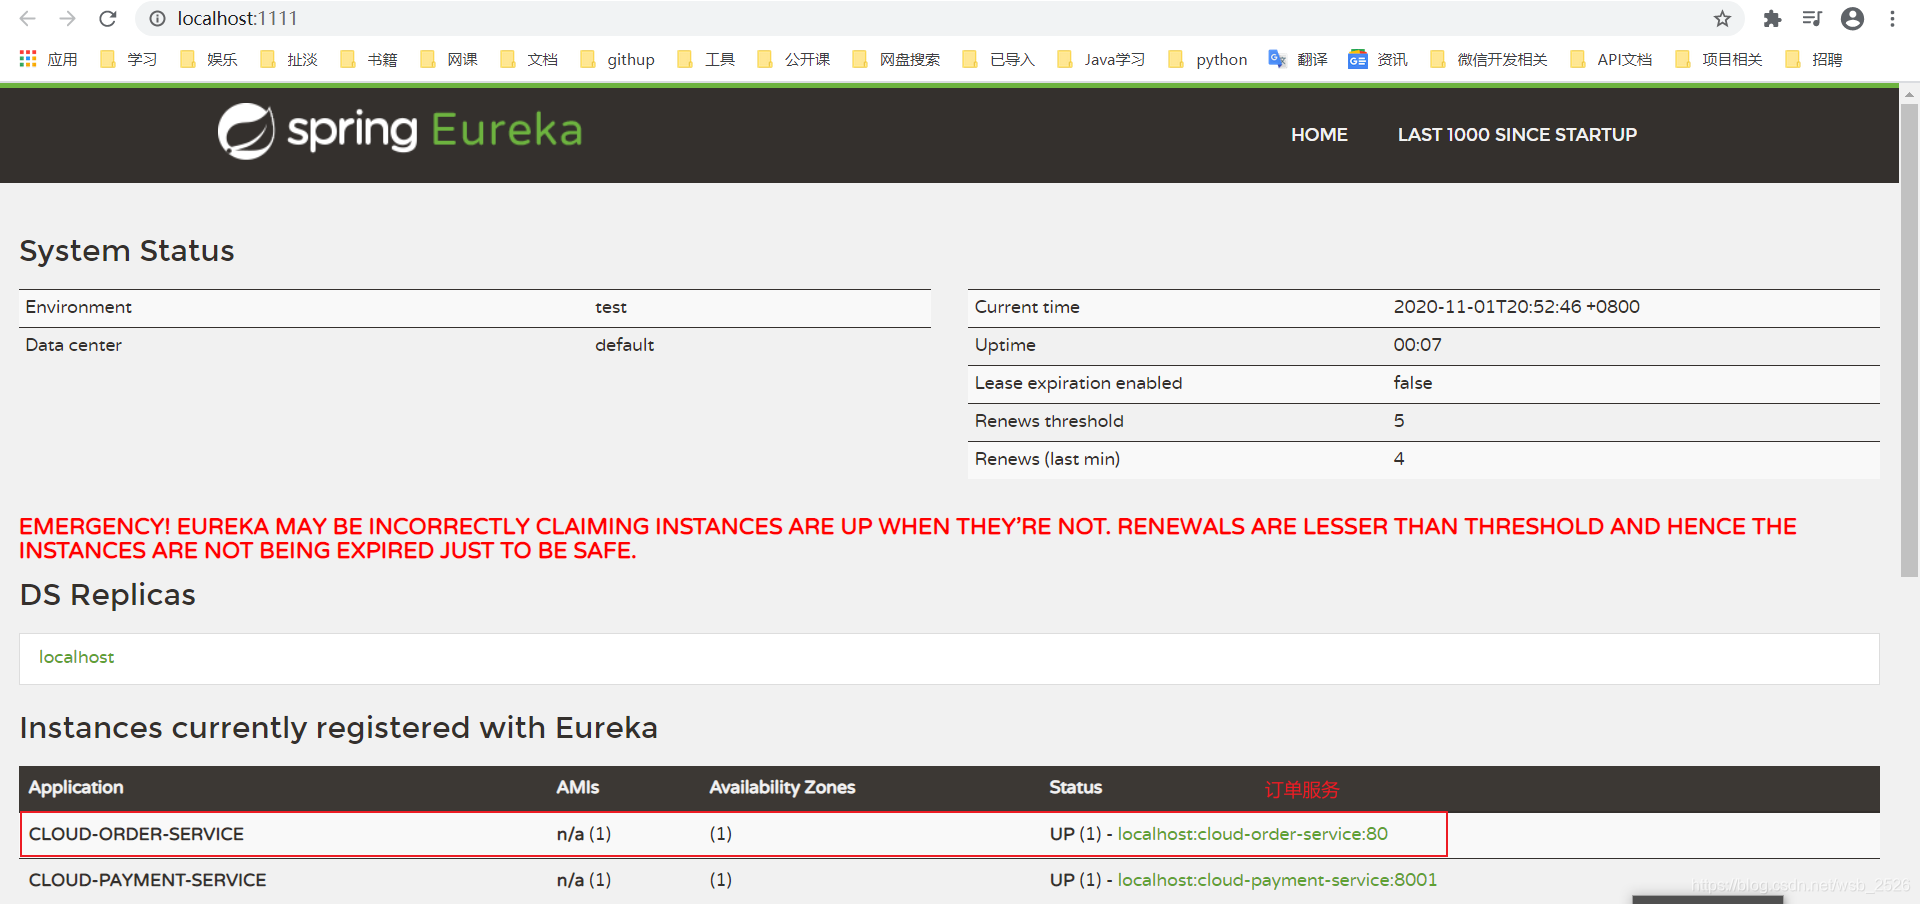Open the 项目相关 bookmark folder
This screenshot has width=1920, height=904.
coord(1719,59)
